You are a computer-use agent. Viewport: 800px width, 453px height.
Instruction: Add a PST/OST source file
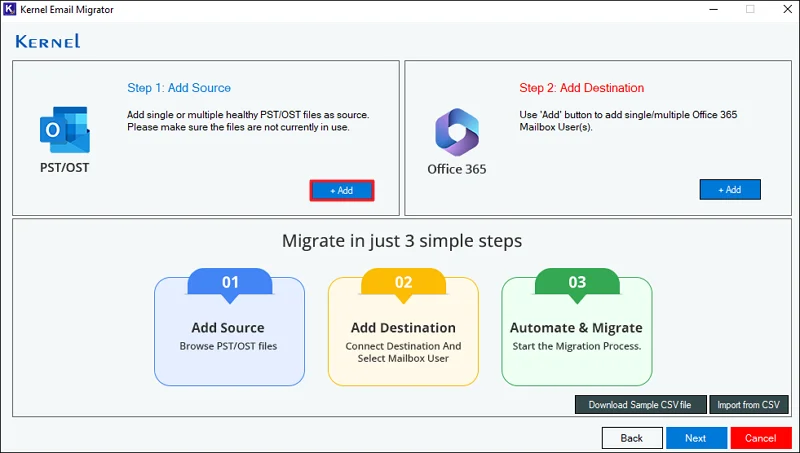(342, 190)
